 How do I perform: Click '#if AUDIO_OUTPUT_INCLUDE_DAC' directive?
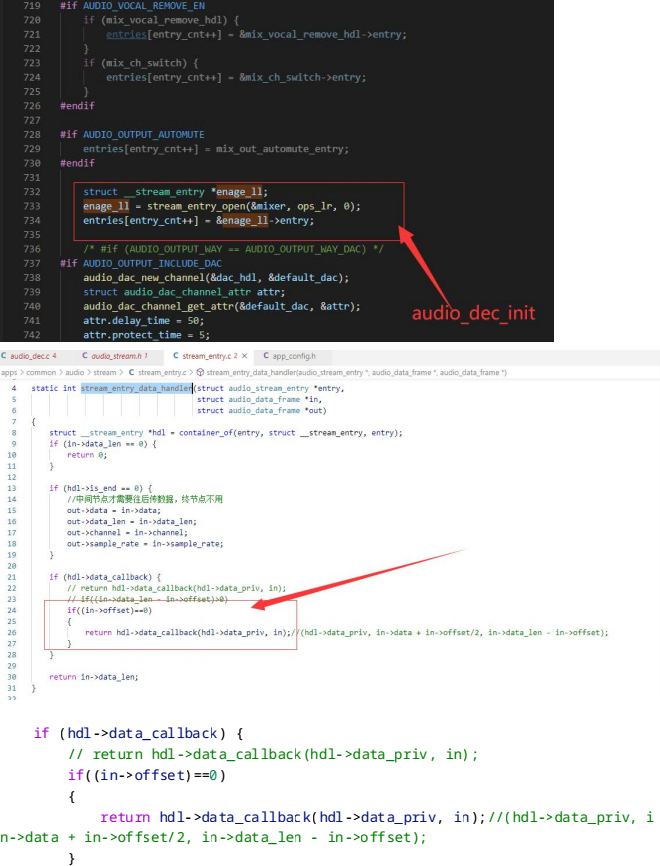point(141,263)
